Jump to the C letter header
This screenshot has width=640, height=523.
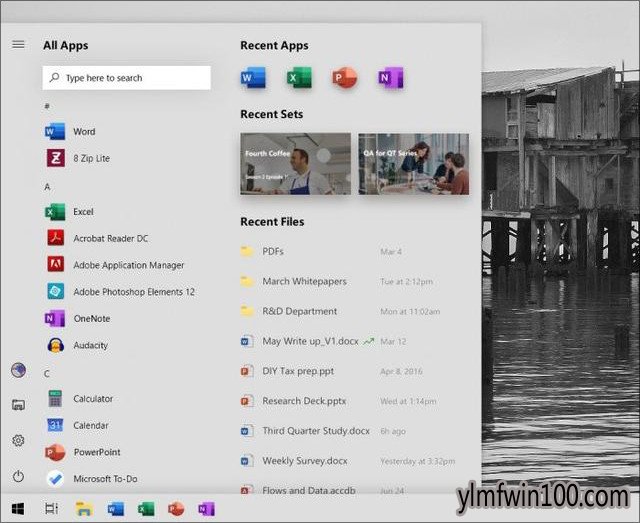pyautogui.click(x=47, y=374)
